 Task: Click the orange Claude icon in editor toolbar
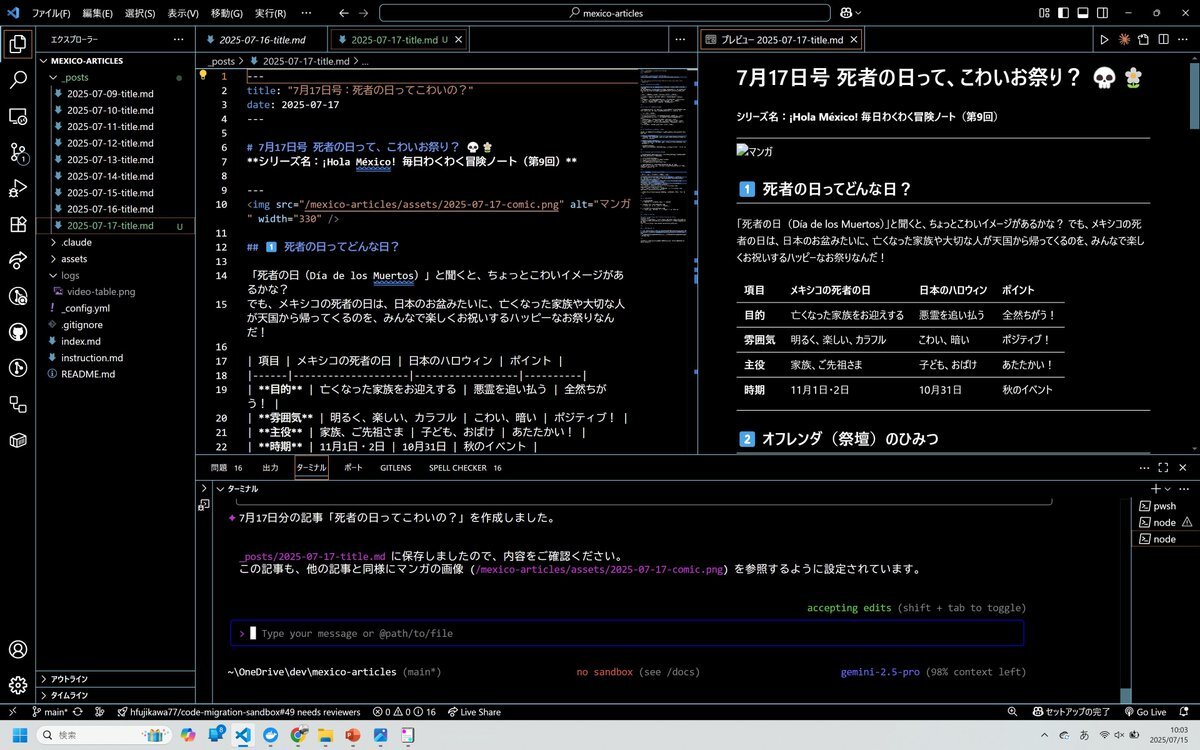point(1124,40)
